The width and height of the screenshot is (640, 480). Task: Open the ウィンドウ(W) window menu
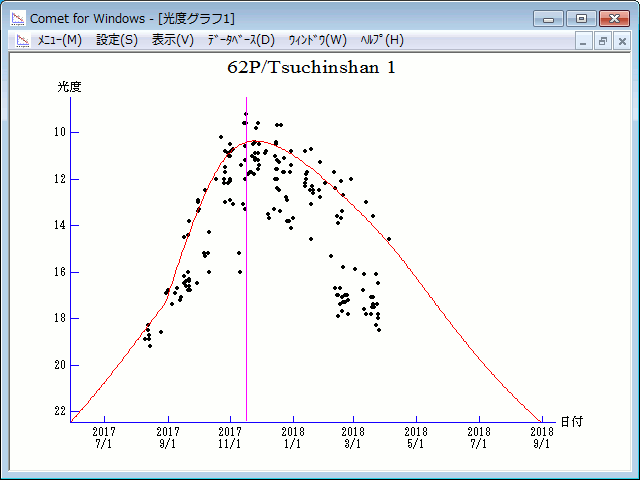(x=317, y=40)
